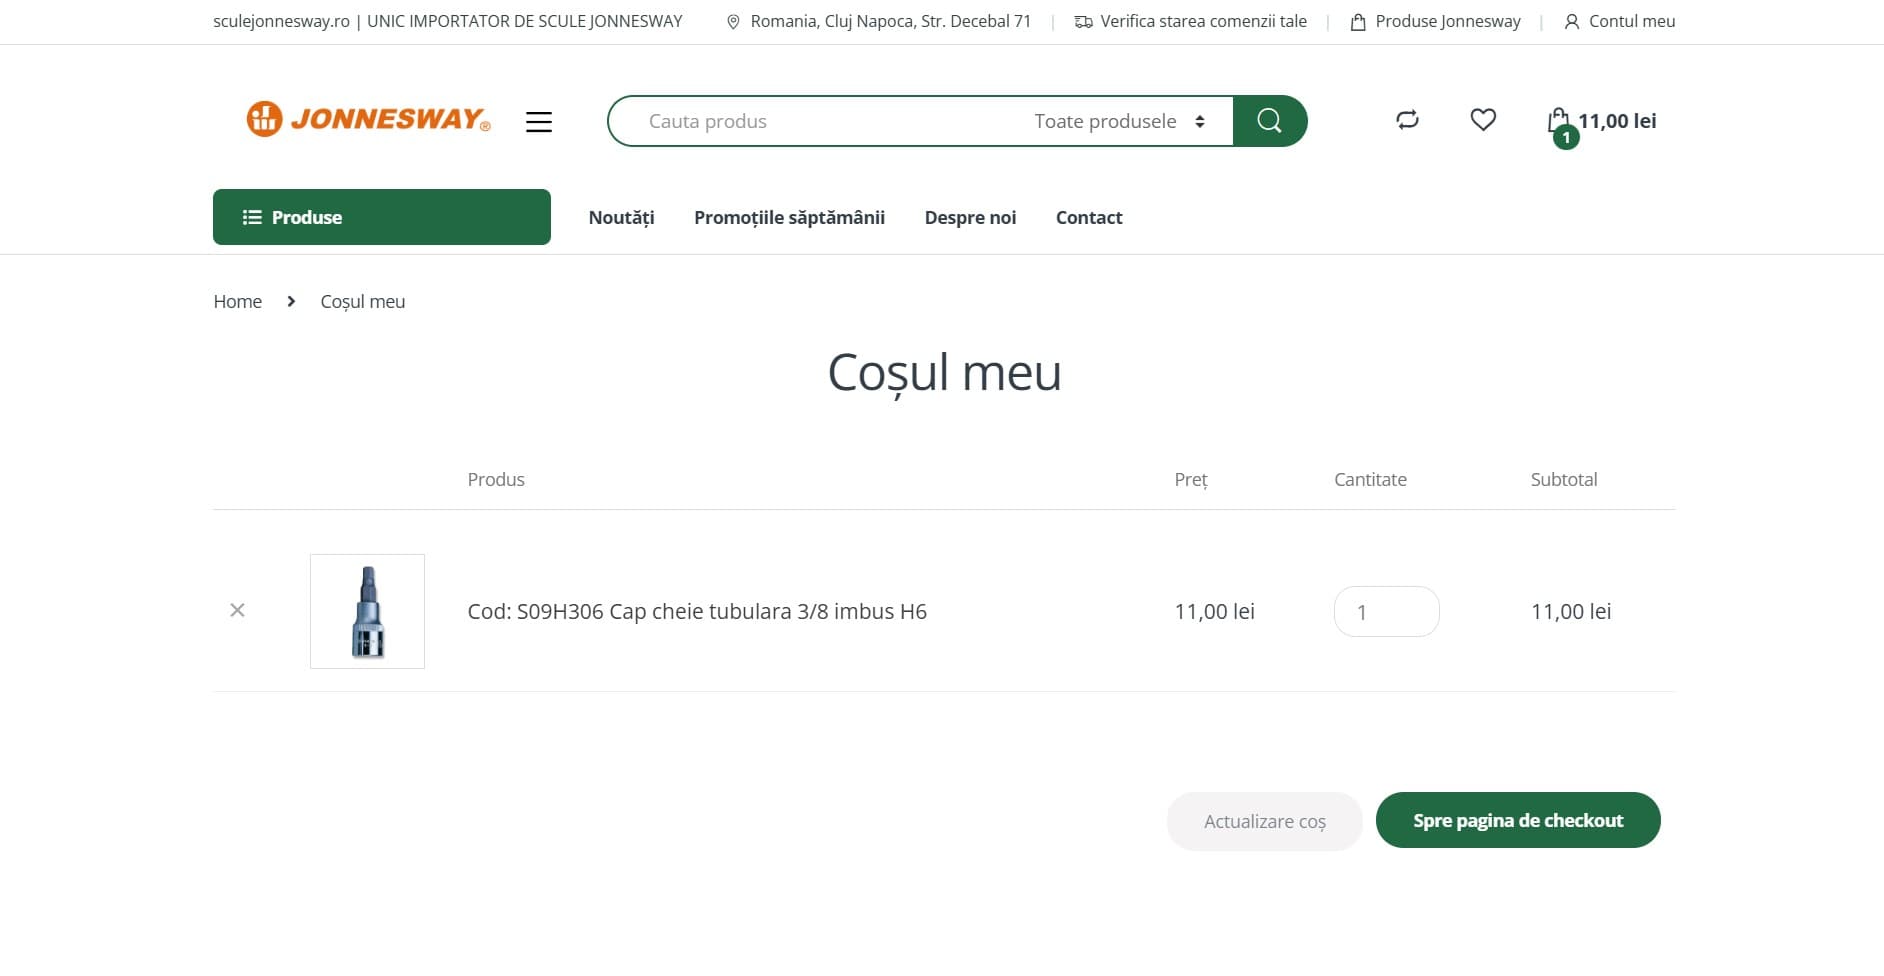Click the breadcrumb chevron separator
The width and height of the screenshot is (1884, 976).
click(291, 301)
